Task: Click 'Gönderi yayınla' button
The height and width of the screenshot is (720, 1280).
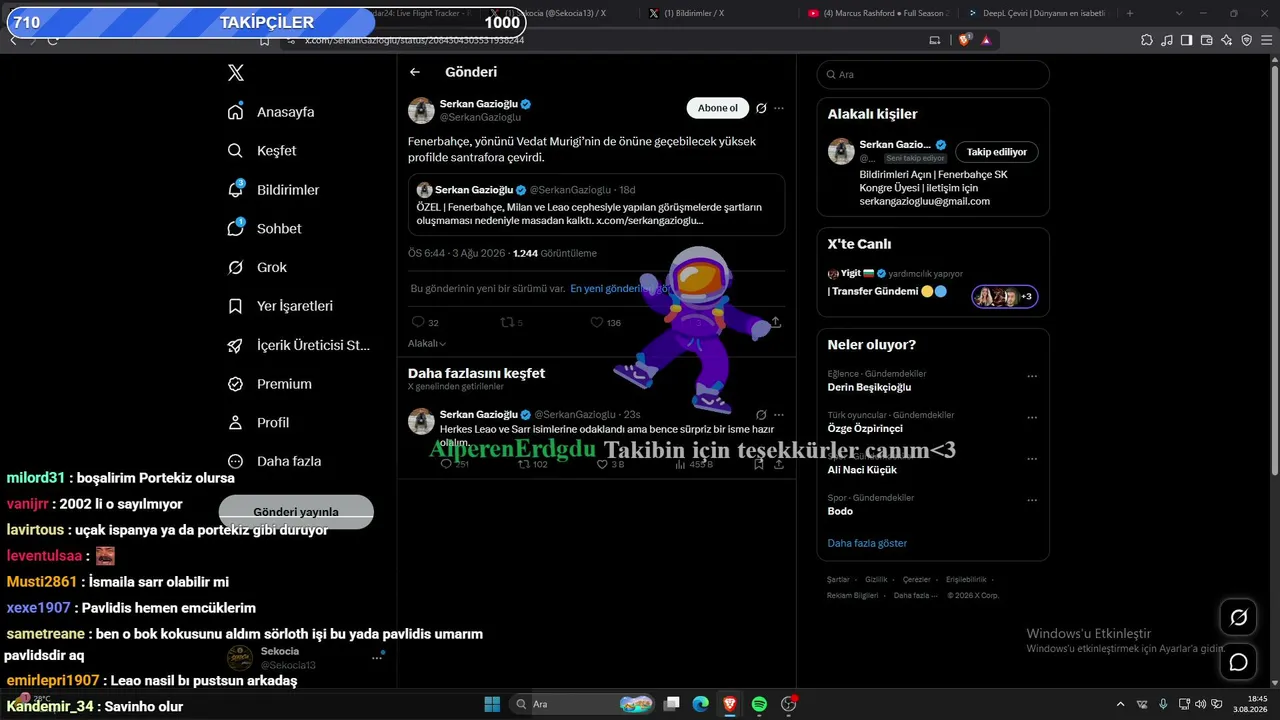Action: point(296,512)
